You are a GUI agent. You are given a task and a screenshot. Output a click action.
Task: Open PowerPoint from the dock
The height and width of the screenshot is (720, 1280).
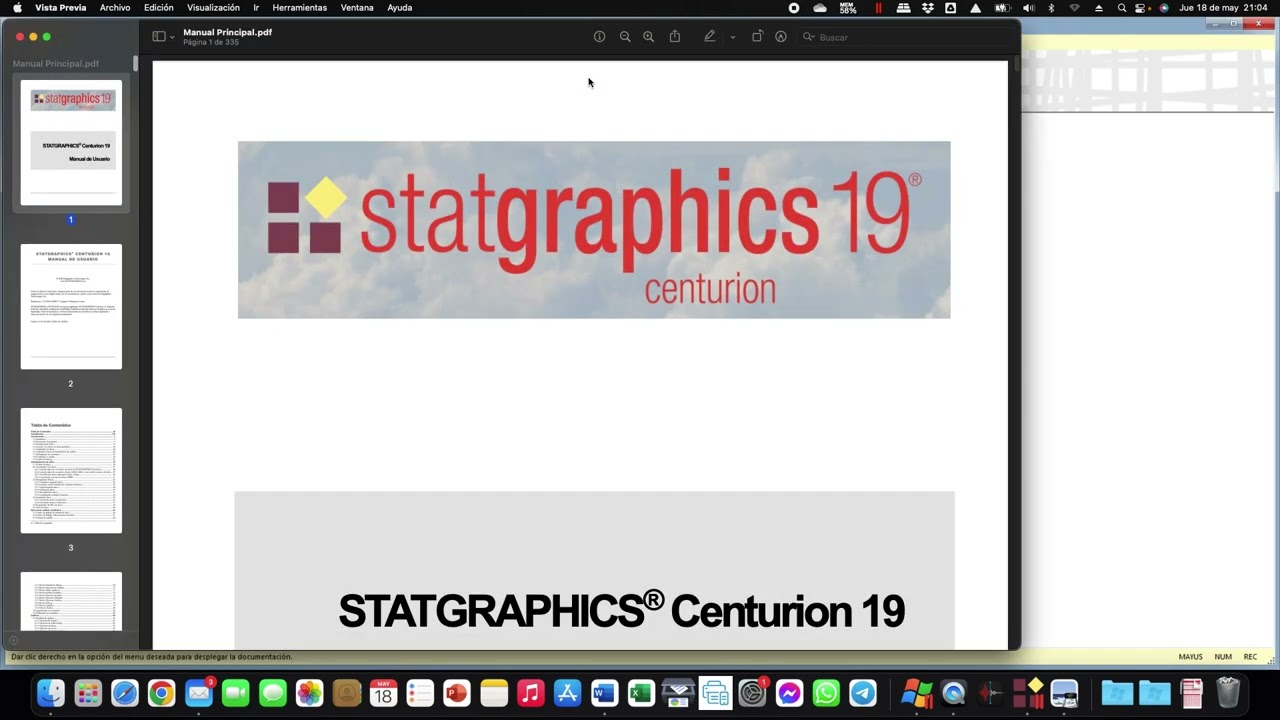(x=457, y=693)
